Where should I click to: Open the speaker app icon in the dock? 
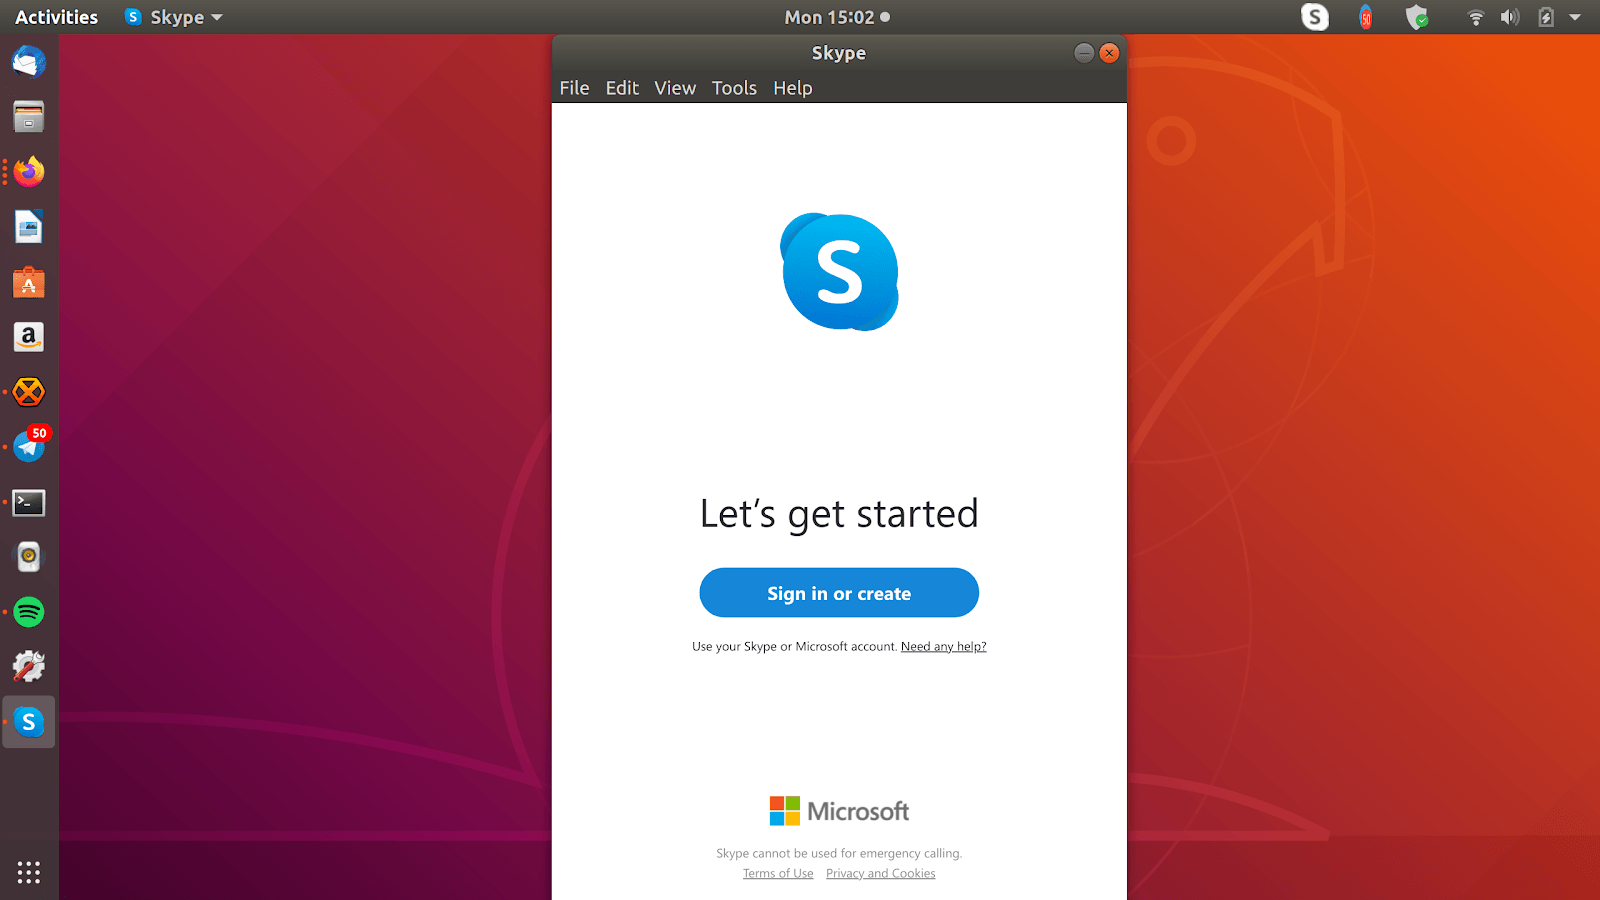[x=28, y=556]
